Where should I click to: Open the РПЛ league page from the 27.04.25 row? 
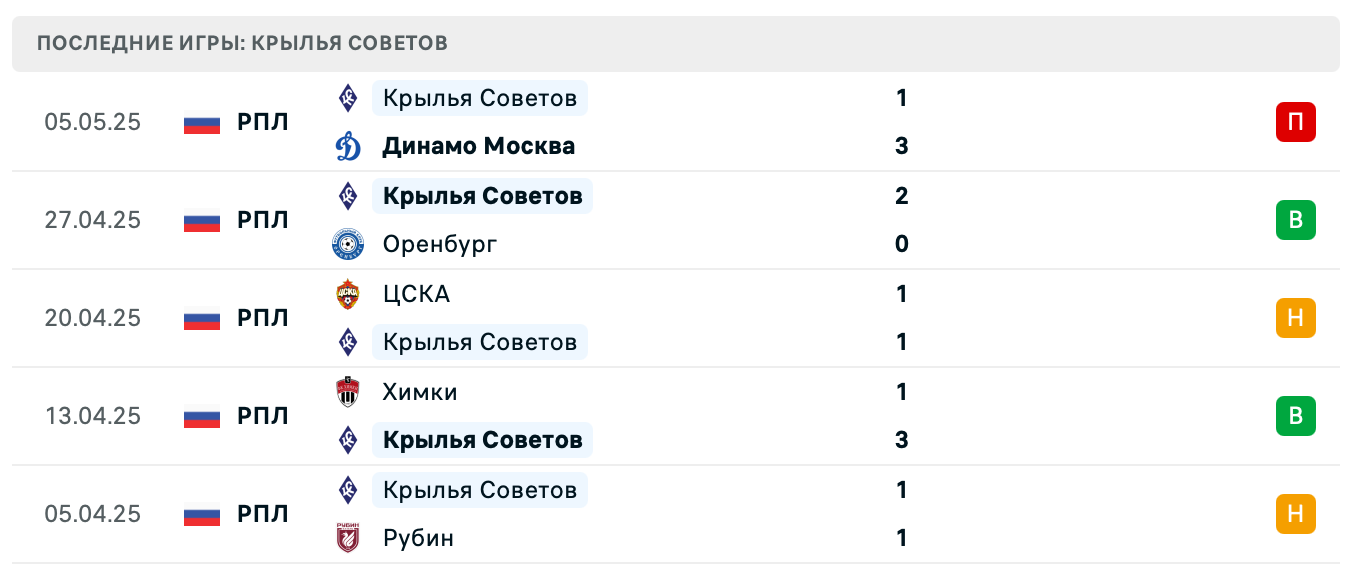pos(263,220)
